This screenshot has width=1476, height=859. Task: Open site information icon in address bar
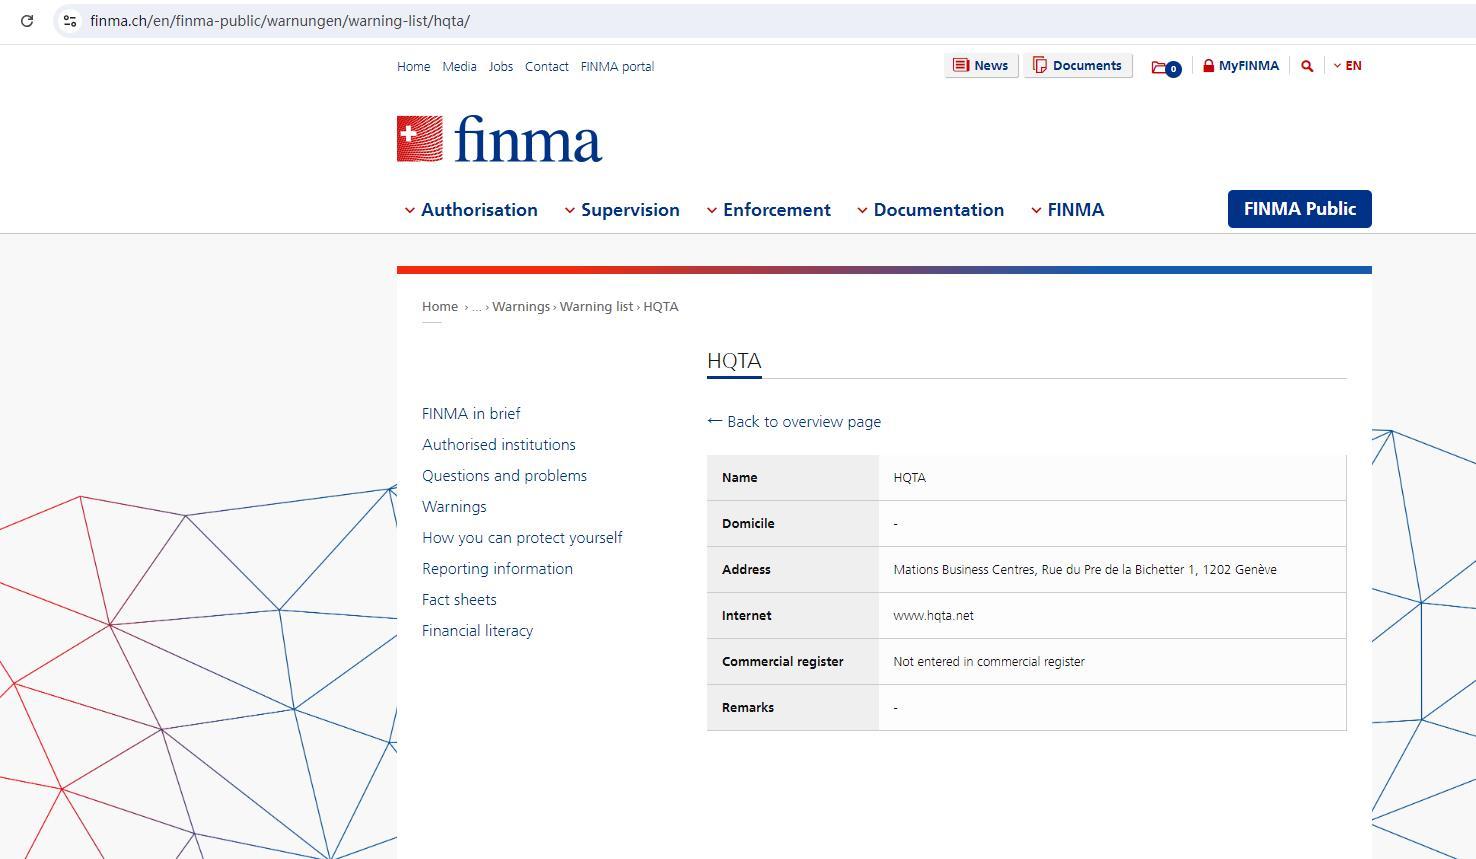[70, 20]
